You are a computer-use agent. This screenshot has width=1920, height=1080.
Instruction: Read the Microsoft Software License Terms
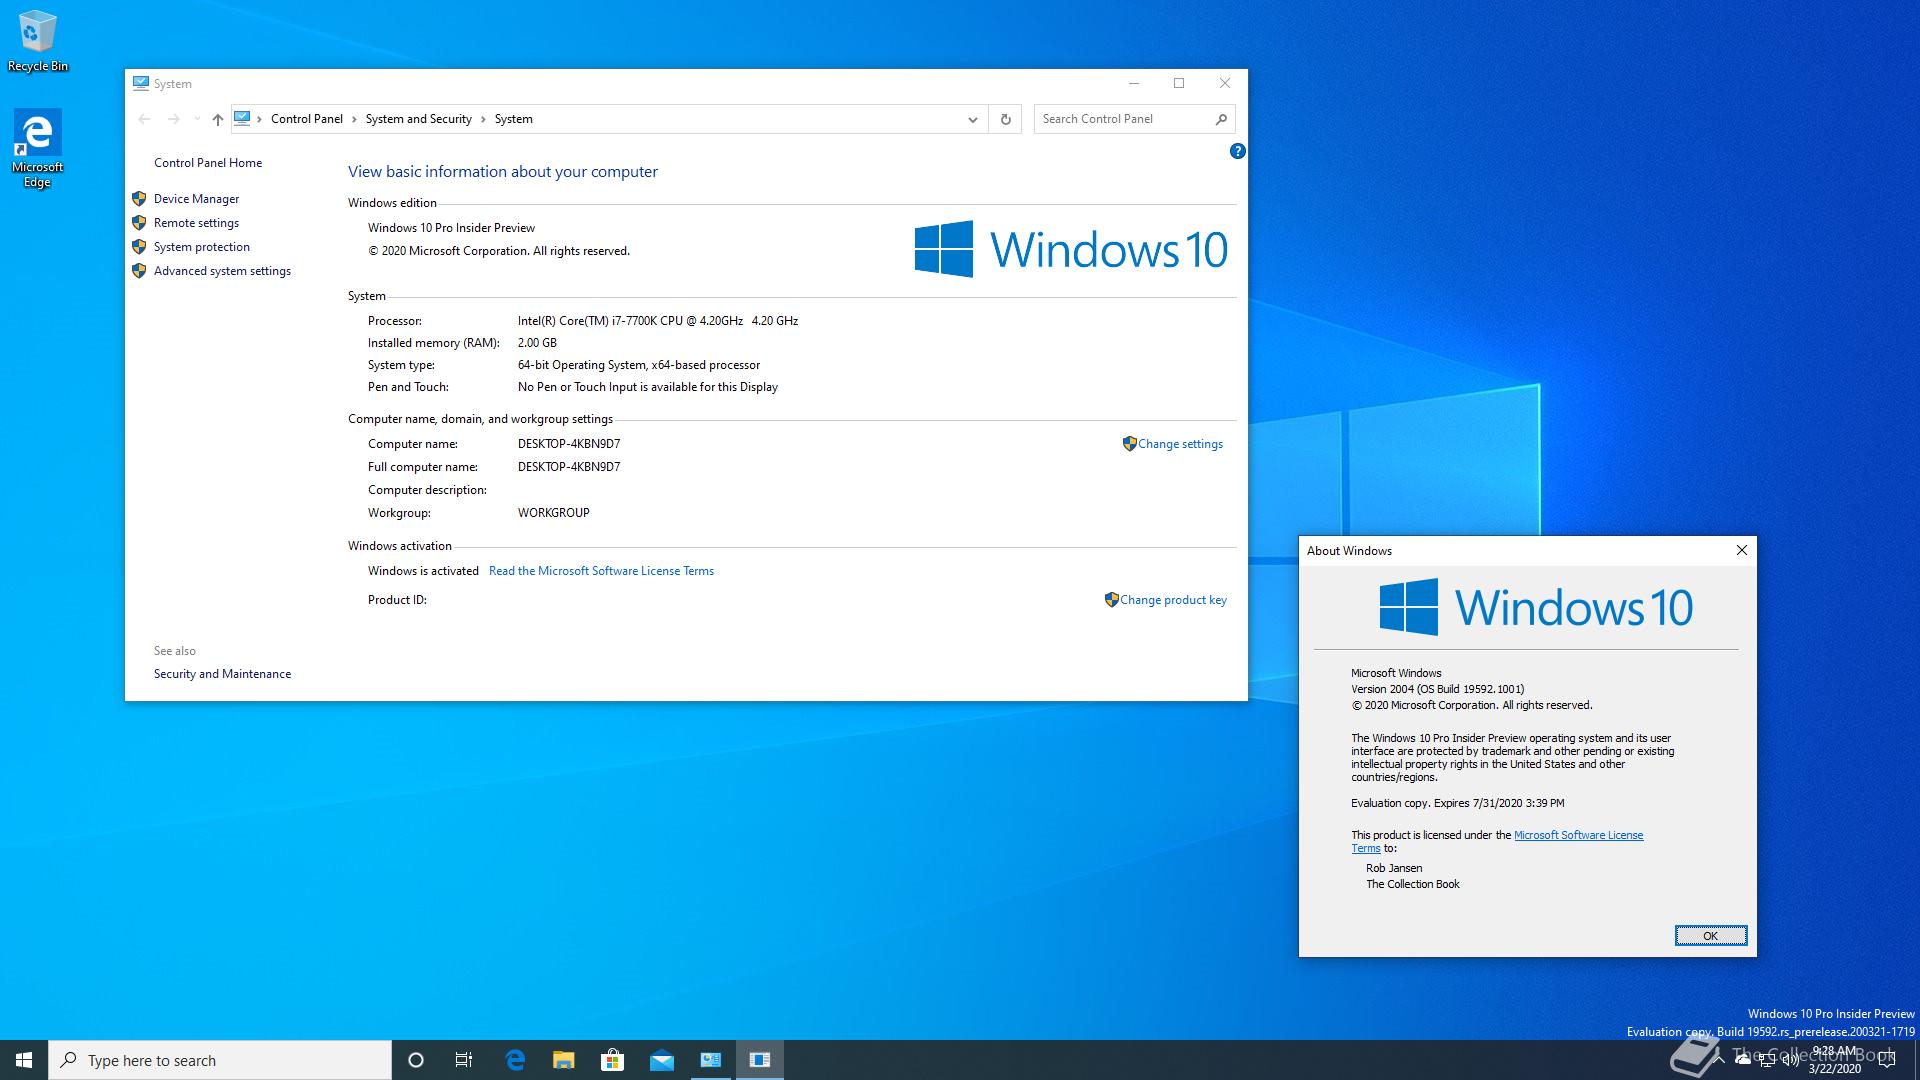click(x=601, y=571)
